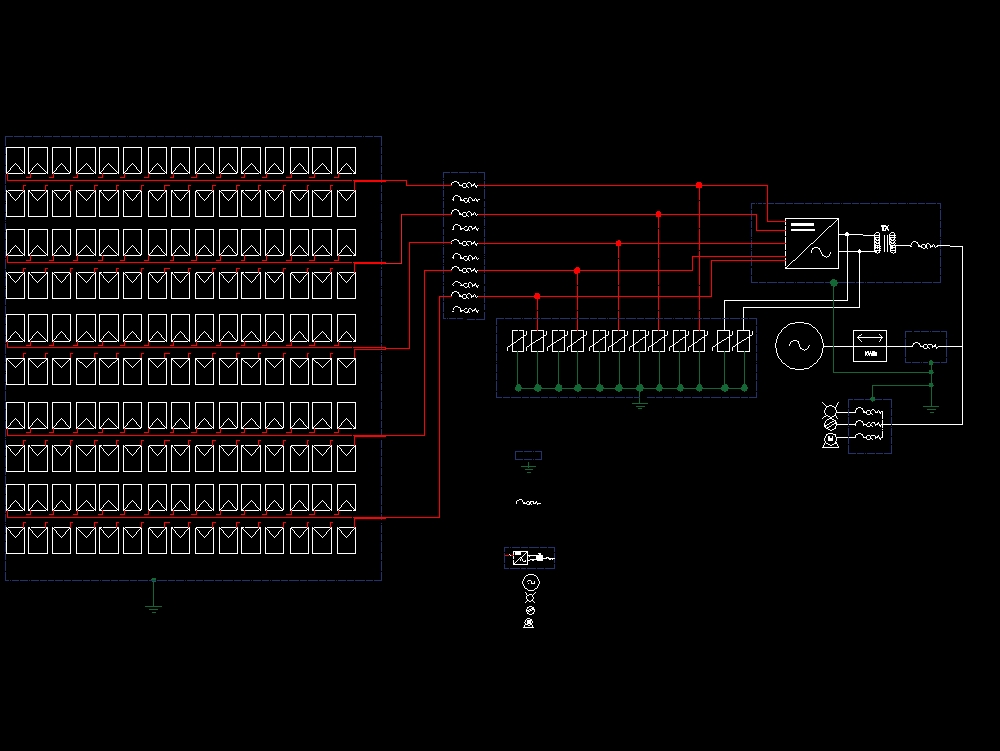Select the topmost DC fuse inductor symbol
This screenshot has width=1000, height=751.
pos(464,185)
